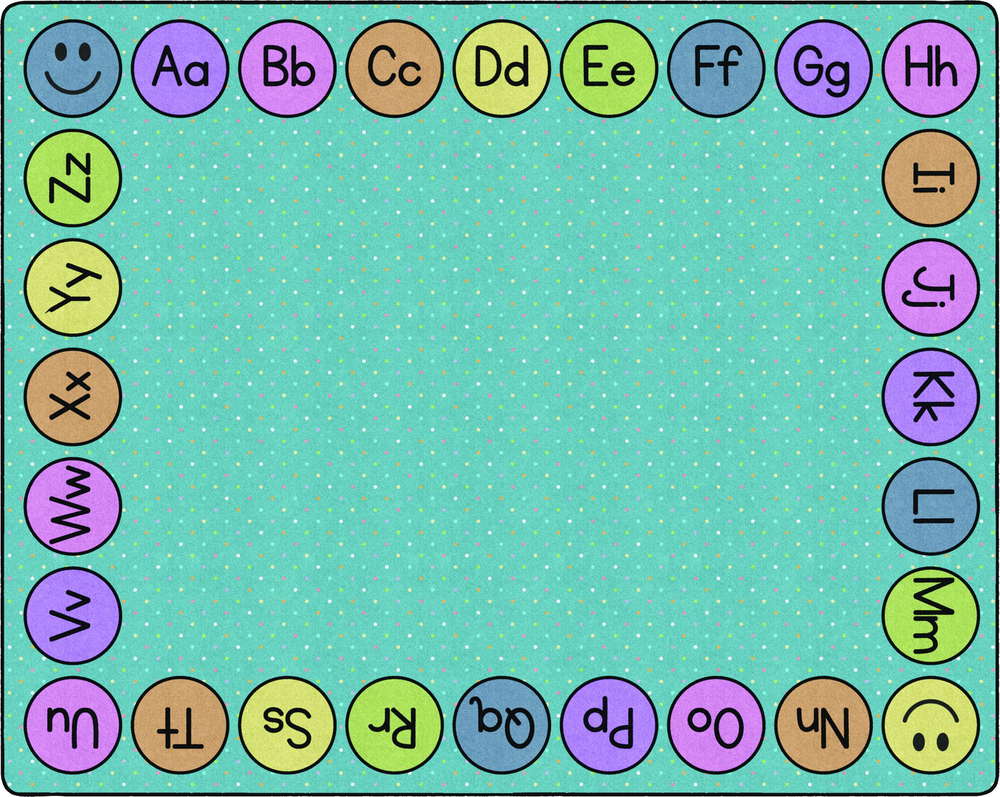Select the purple Aa letter circle

(x=180, y=69)
